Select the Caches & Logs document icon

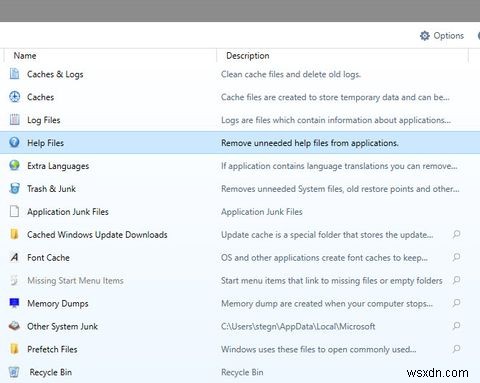click(x=14, y=74)
